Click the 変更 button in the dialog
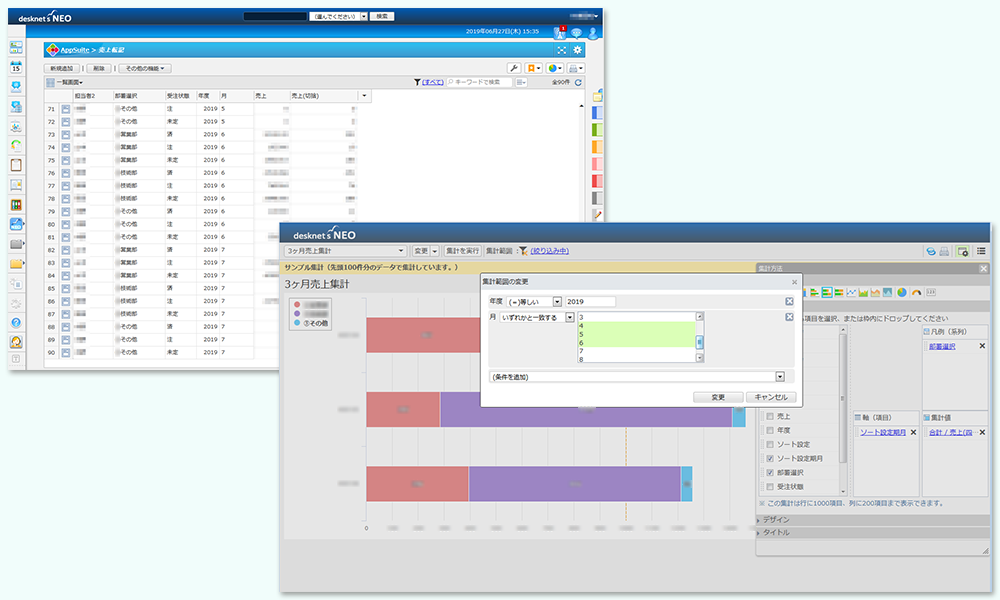Viewport: 1000px width, 600px height. coord(718,397)
